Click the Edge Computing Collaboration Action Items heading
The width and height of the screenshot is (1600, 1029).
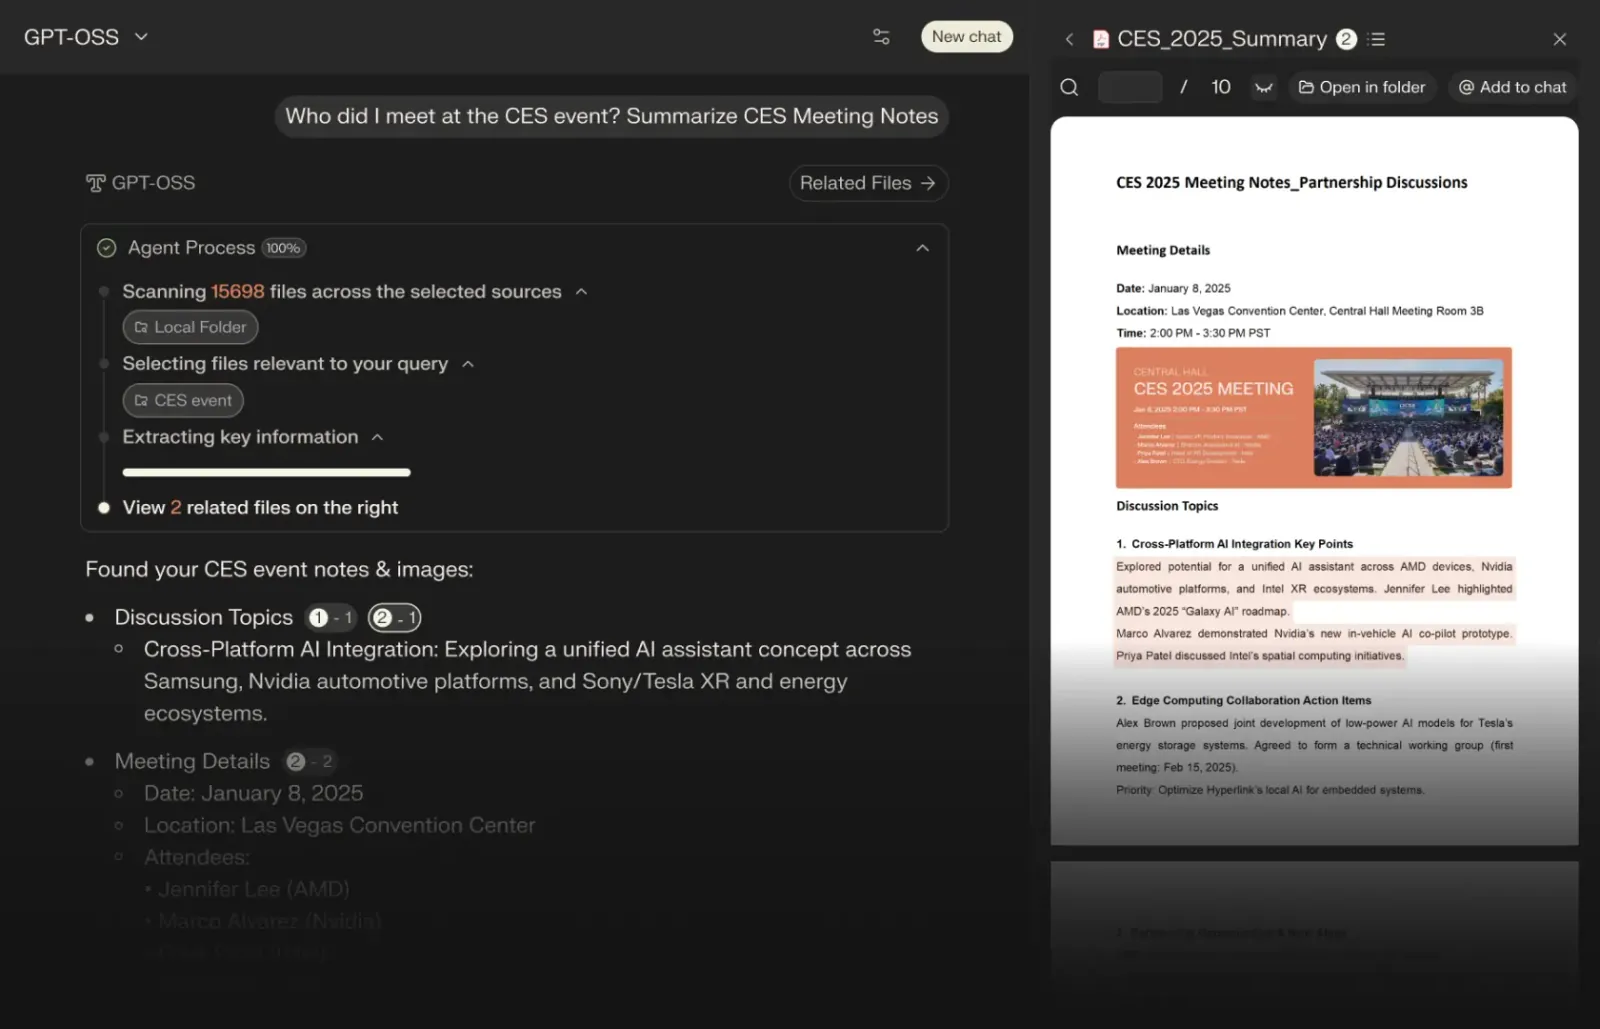1243,700
